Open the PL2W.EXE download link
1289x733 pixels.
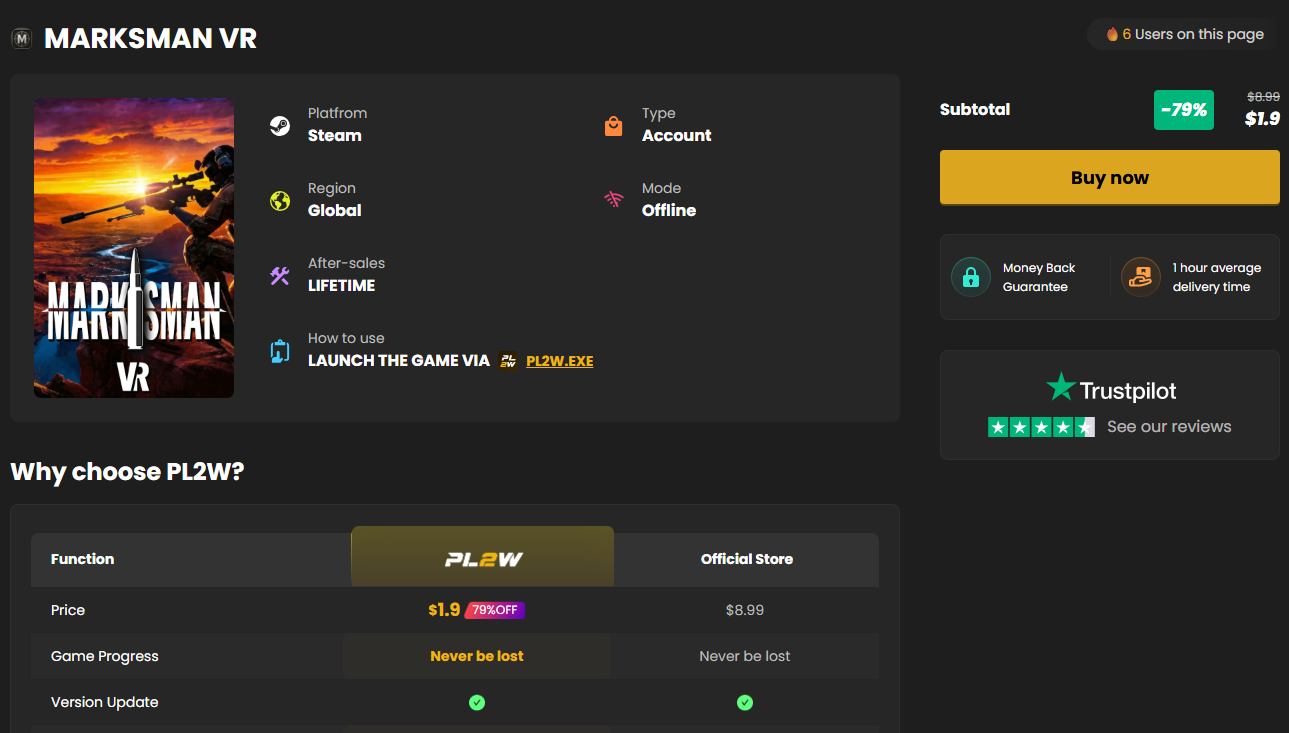[x=559, y=361]
